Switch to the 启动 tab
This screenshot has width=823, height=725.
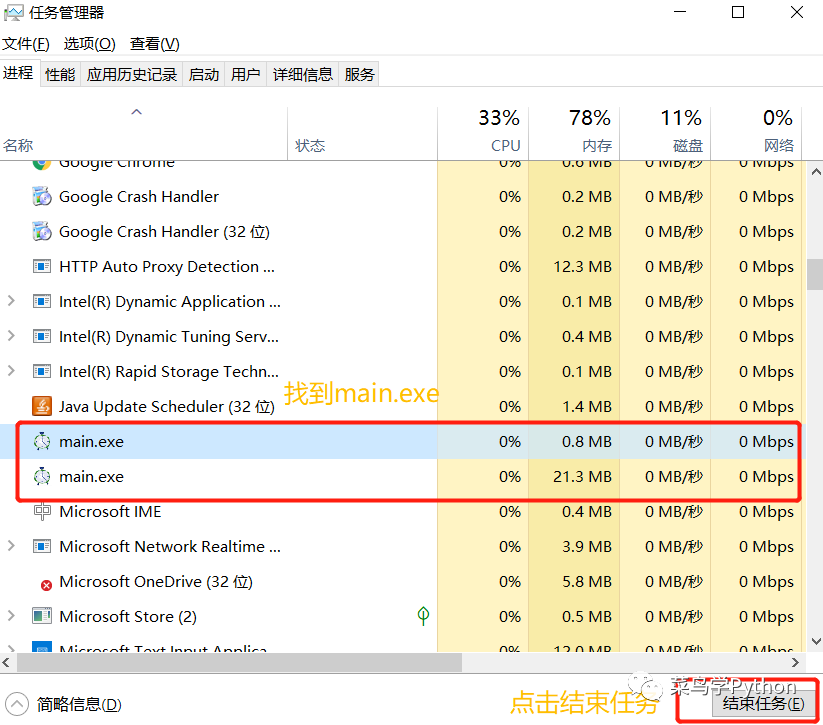[x=204, y=75]
